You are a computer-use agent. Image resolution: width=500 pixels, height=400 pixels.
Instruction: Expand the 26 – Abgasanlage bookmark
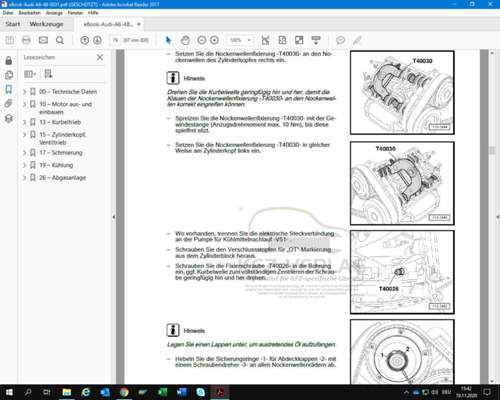(x=24, y=178)
